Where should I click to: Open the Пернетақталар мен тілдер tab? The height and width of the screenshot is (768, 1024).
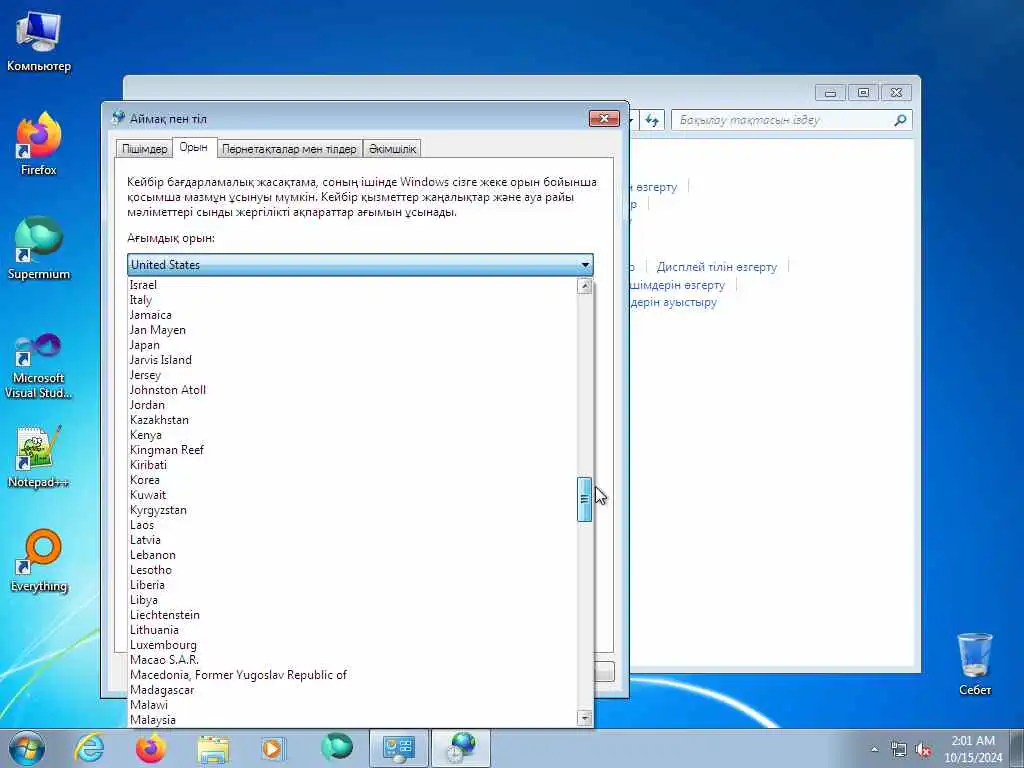289,149
